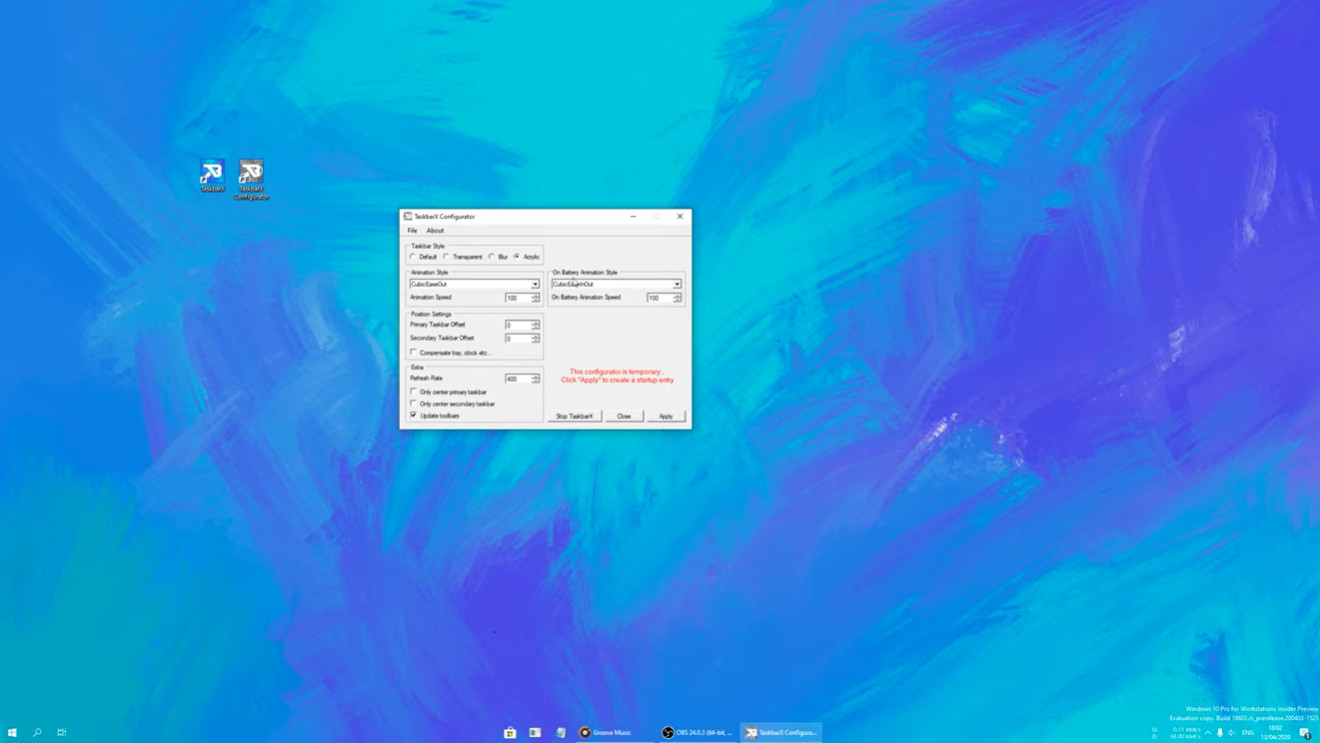The height and width of the screenshot is (743, 1320).
Task: Click the Secondary Taskbar Offset spinner arrows
Action: (x=536, y=339)
